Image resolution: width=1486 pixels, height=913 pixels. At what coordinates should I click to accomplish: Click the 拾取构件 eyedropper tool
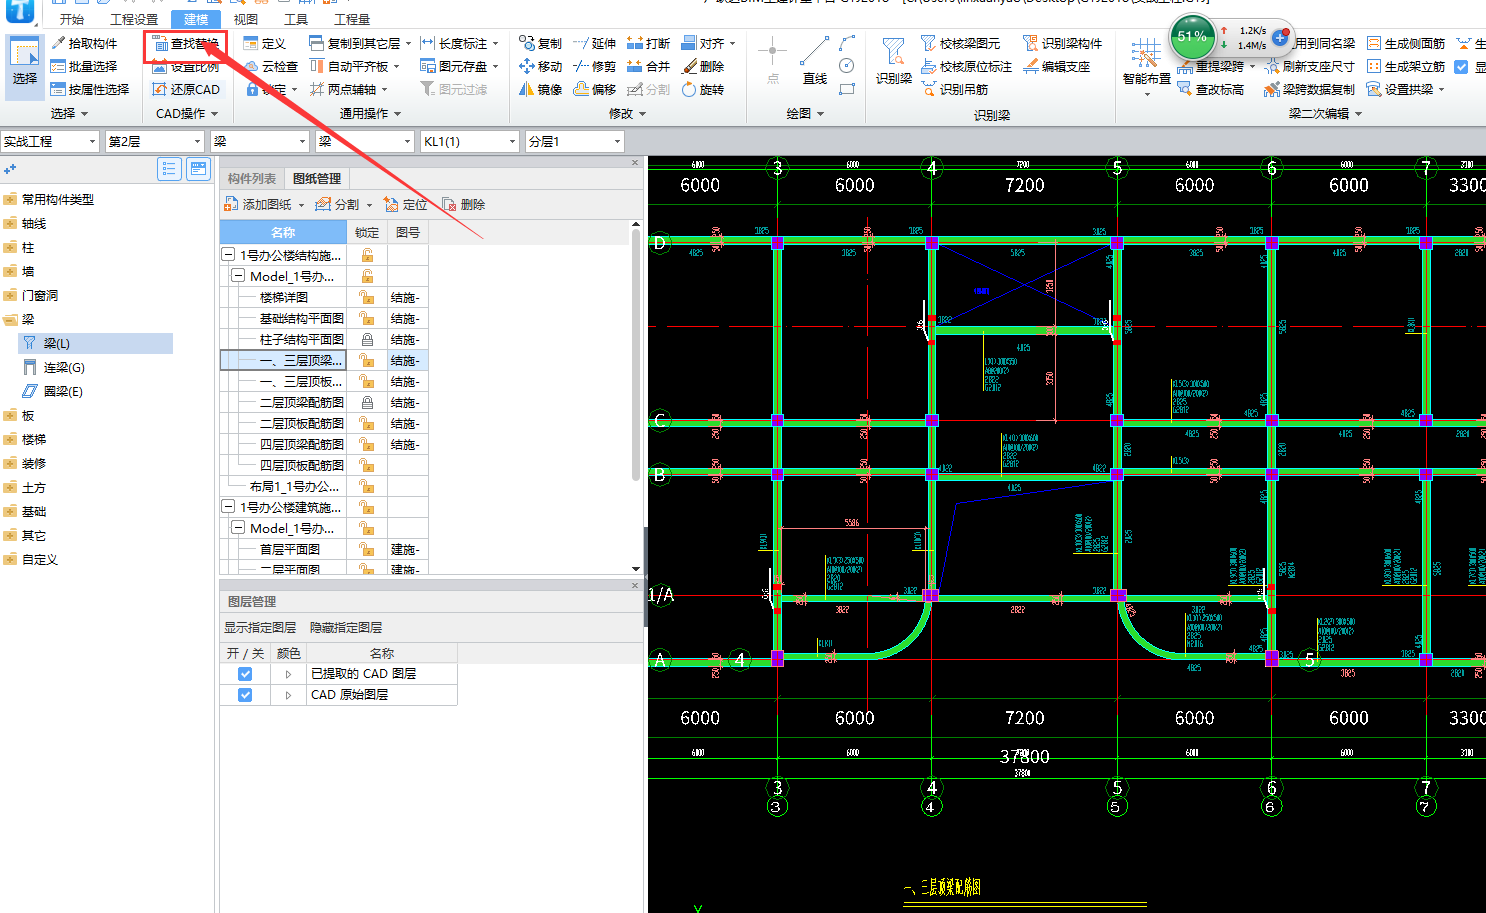pyautogui.click(x=84, y=43)
